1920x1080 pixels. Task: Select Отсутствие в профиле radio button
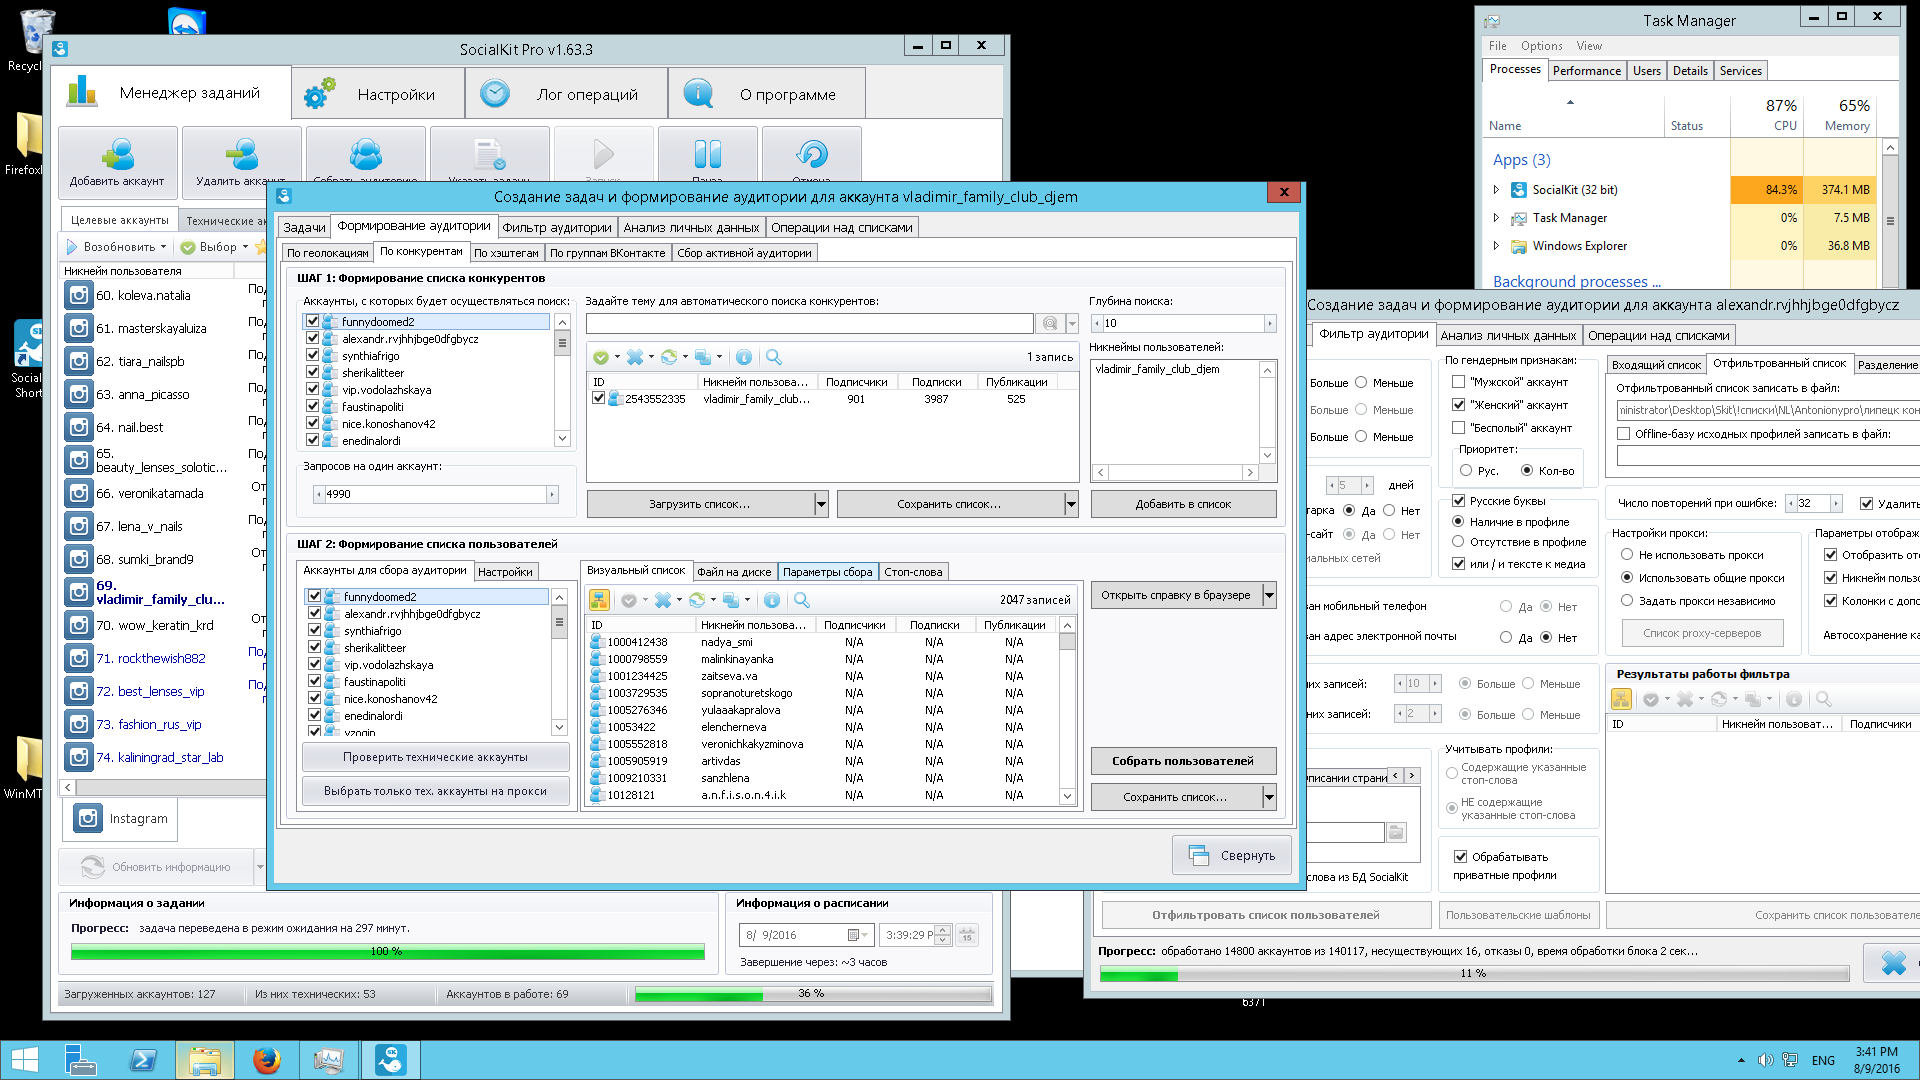1458,542
